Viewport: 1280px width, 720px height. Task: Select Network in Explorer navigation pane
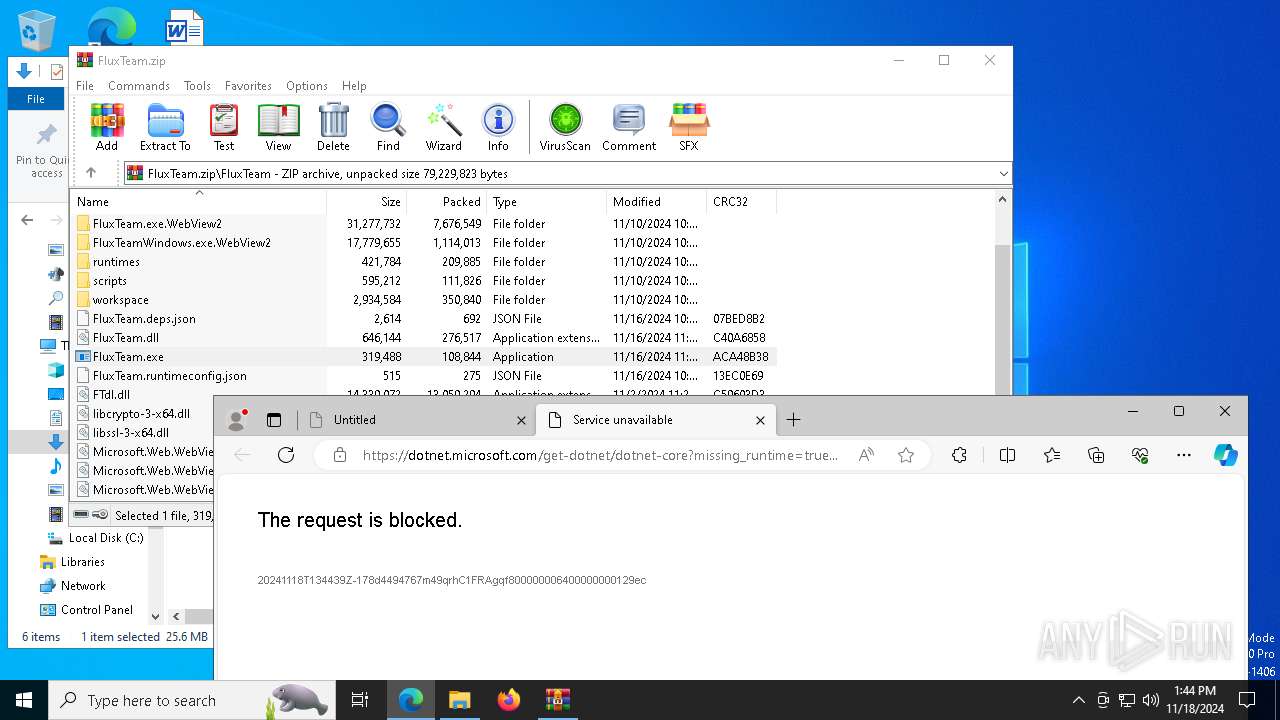83,586
